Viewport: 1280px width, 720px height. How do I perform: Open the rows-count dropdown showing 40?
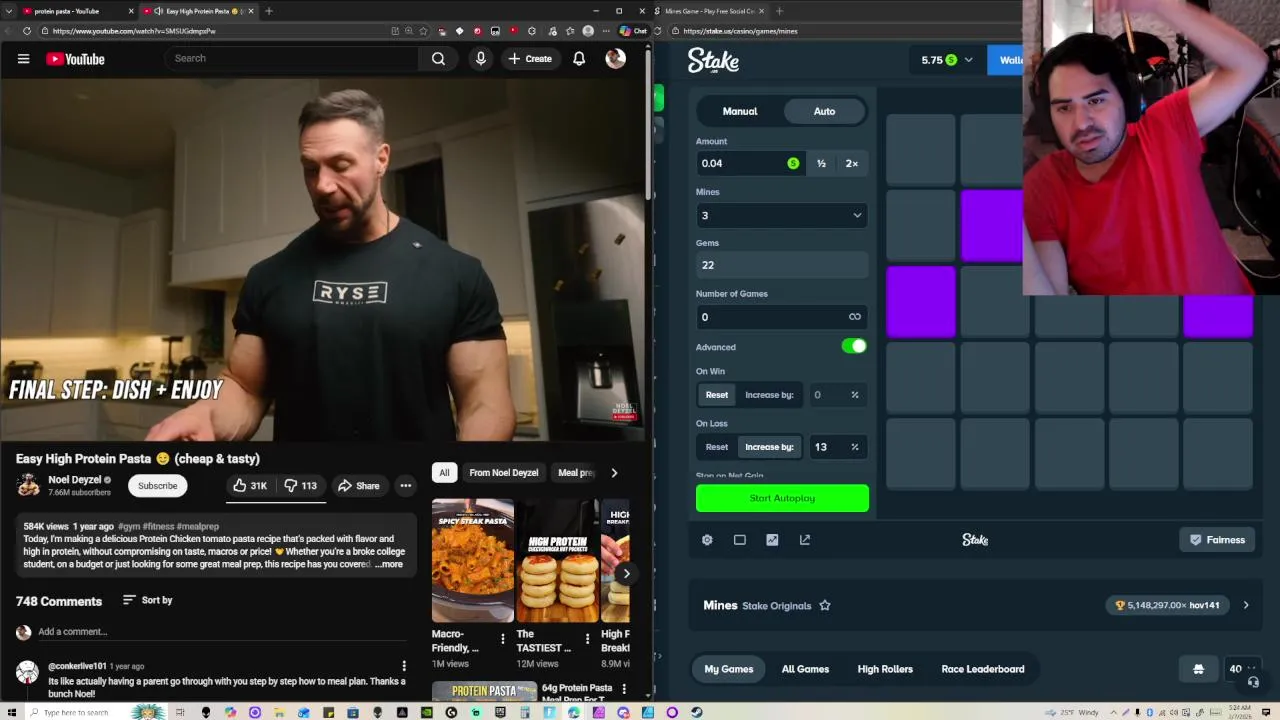tap(1241, 669)
